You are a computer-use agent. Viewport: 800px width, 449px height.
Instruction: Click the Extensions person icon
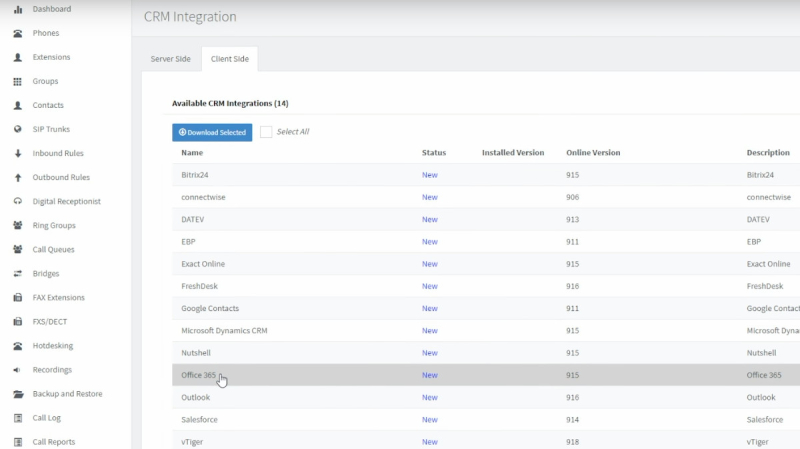tap(18, 57)
